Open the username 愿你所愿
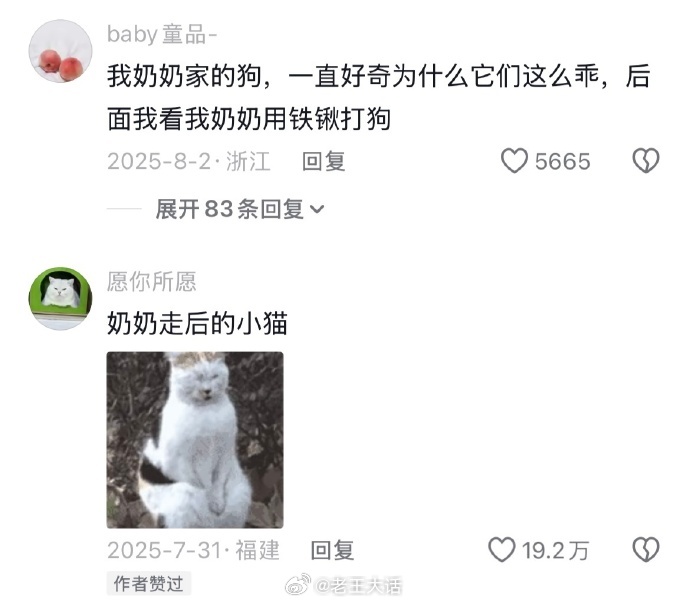Image resolution: width=690 pixels, height=603 pixels. (x=151, y=282)
